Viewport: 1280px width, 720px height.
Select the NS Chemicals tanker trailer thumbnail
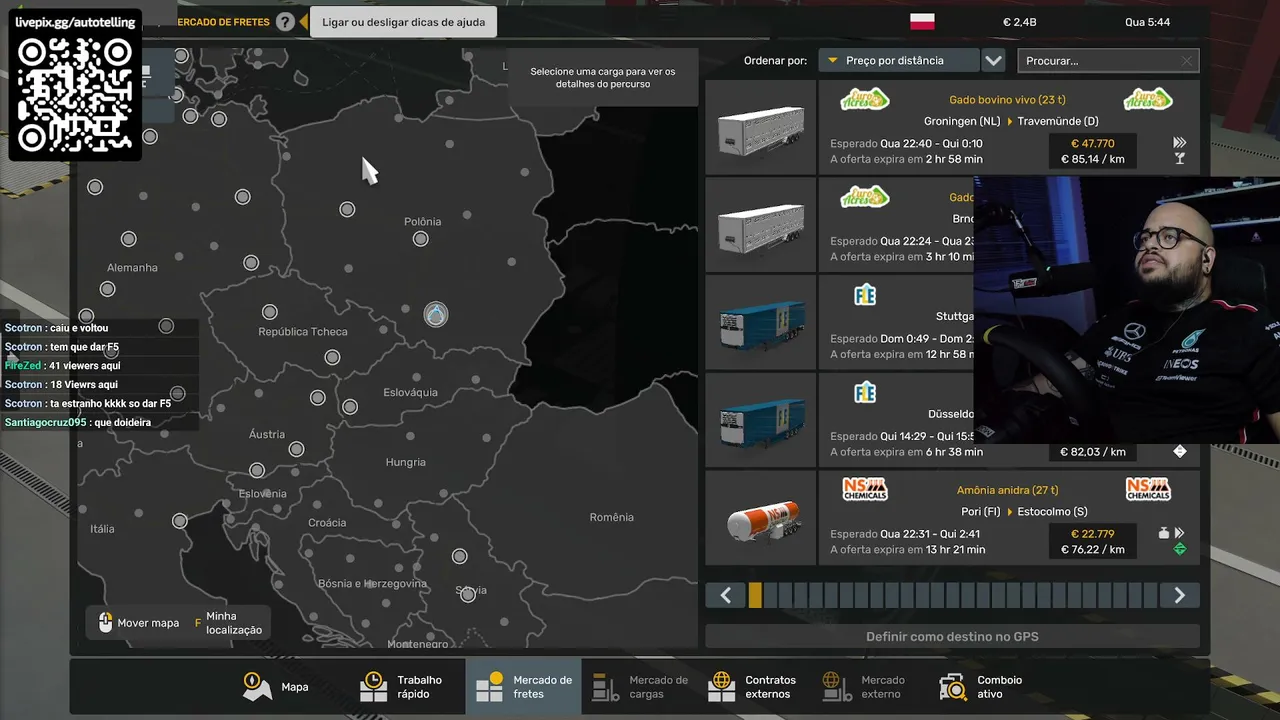point(761,518)
